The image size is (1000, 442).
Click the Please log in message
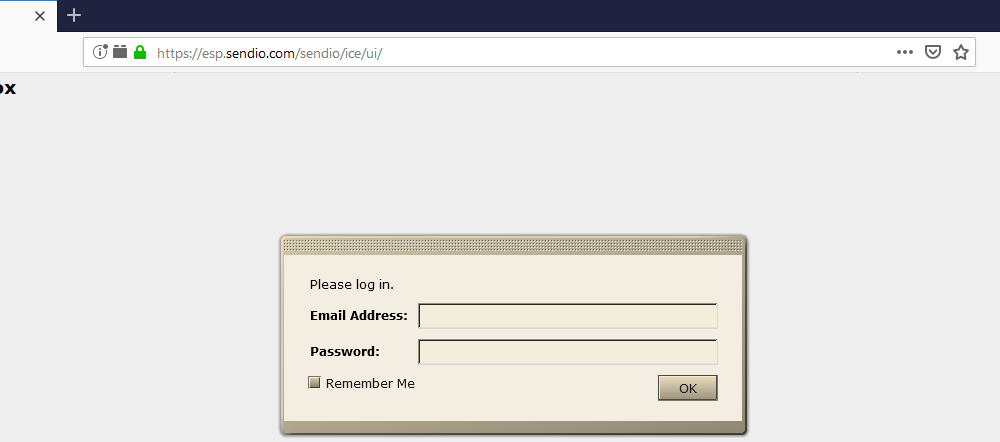point(351,284)
